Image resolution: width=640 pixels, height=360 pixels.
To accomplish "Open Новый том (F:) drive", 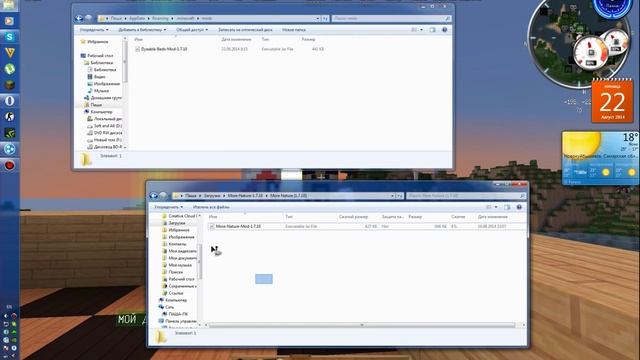I will click(x=104, y=140).
